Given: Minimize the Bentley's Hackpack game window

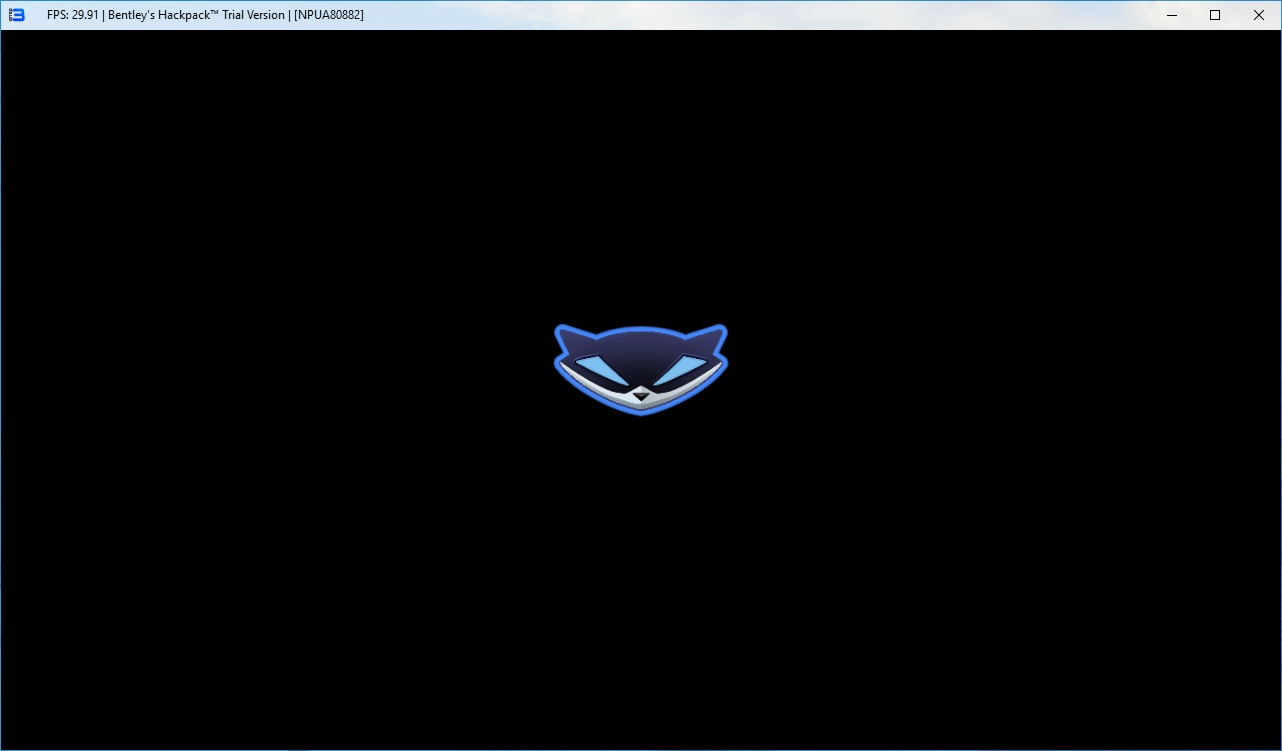Looking at the screenshot, I should [x=1169, y=15].
